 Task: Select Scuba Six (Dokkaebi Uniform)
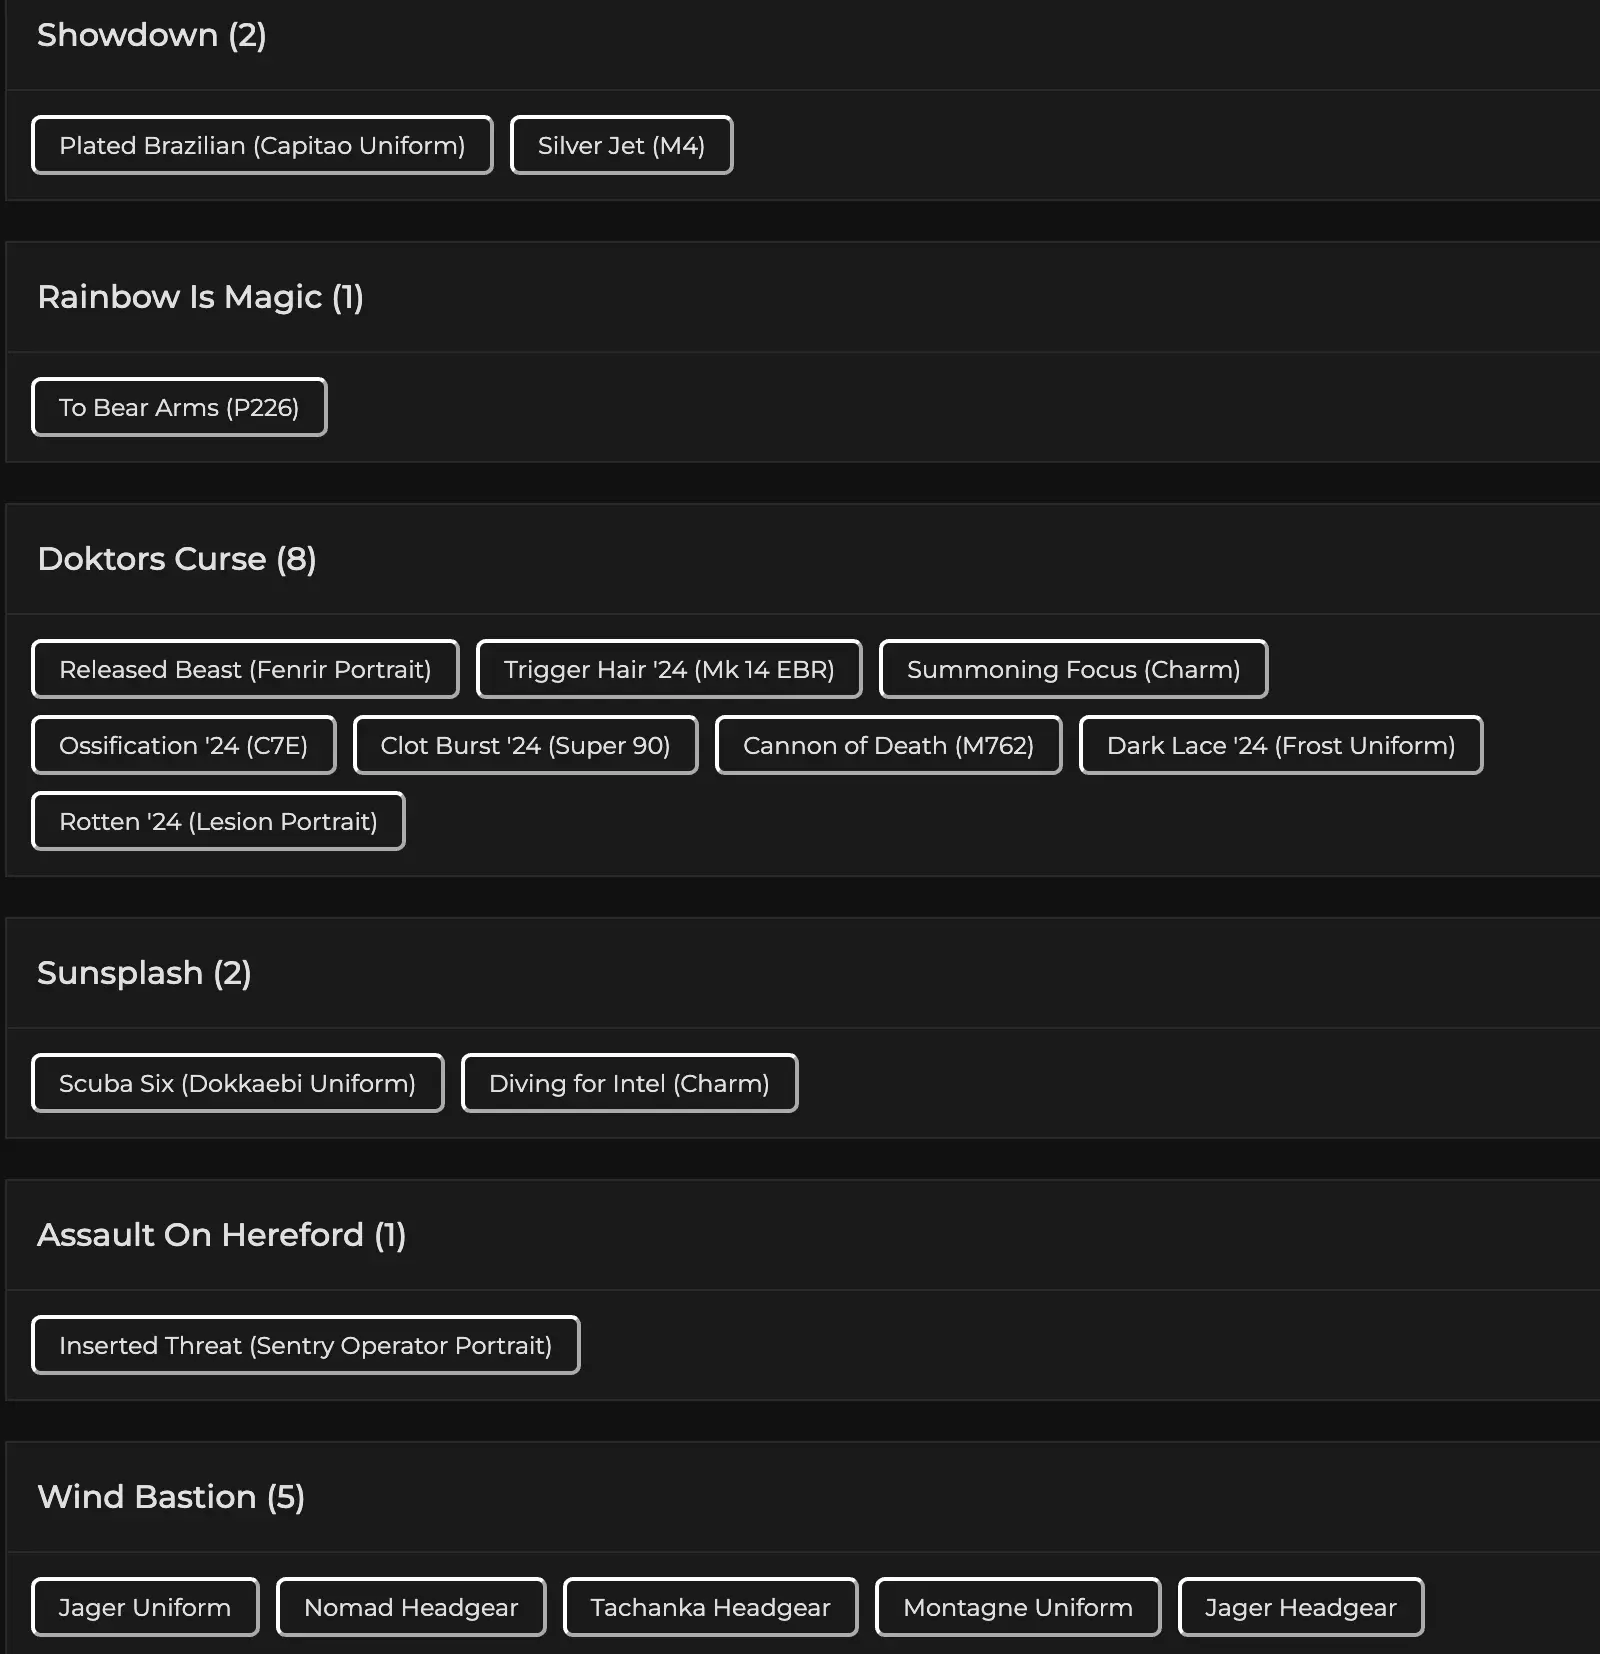pos(237,1084)
